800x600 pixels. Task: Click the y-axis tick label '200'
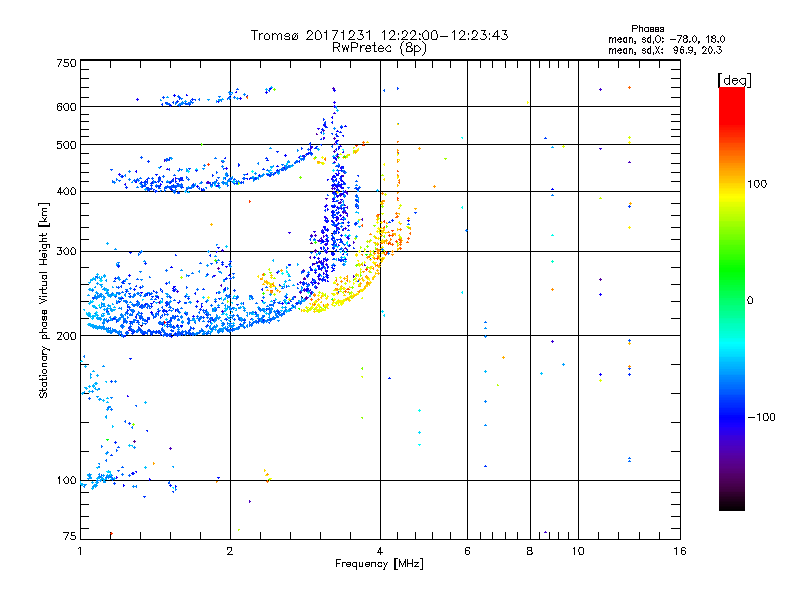(x=66, y=336)
